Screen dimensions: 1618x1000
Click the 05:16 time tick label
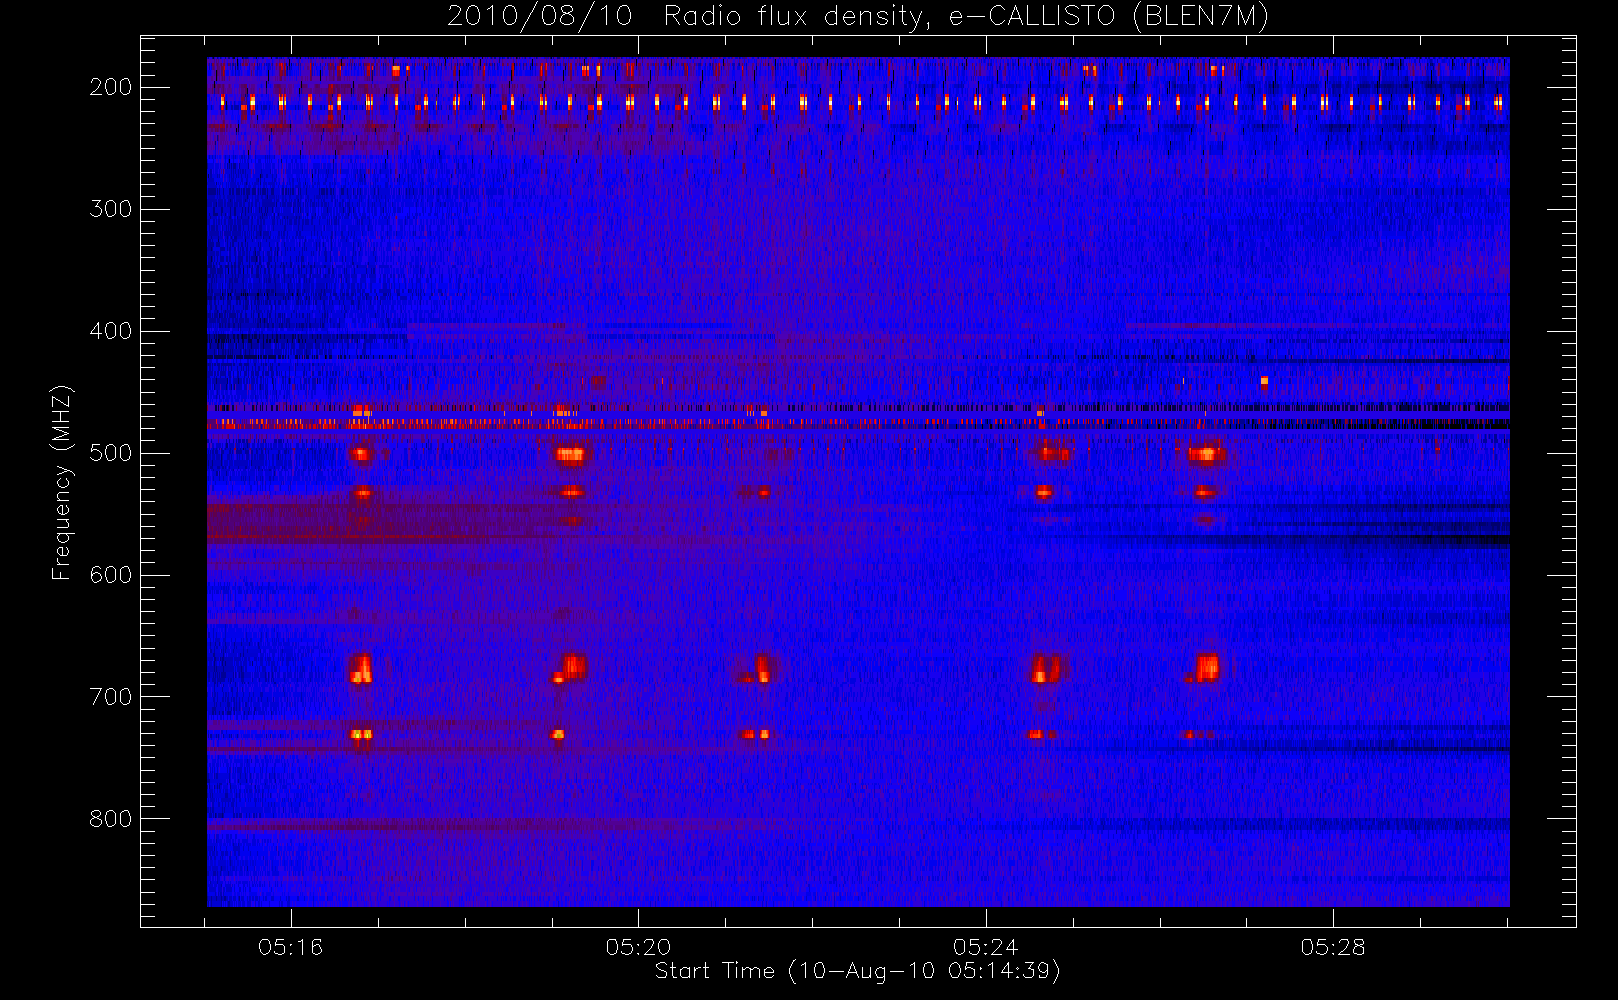tap(291, 947)
